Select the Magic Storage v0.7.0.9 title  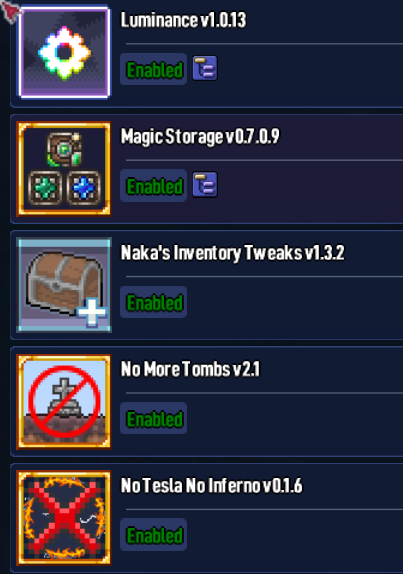[x=200, y=137]
